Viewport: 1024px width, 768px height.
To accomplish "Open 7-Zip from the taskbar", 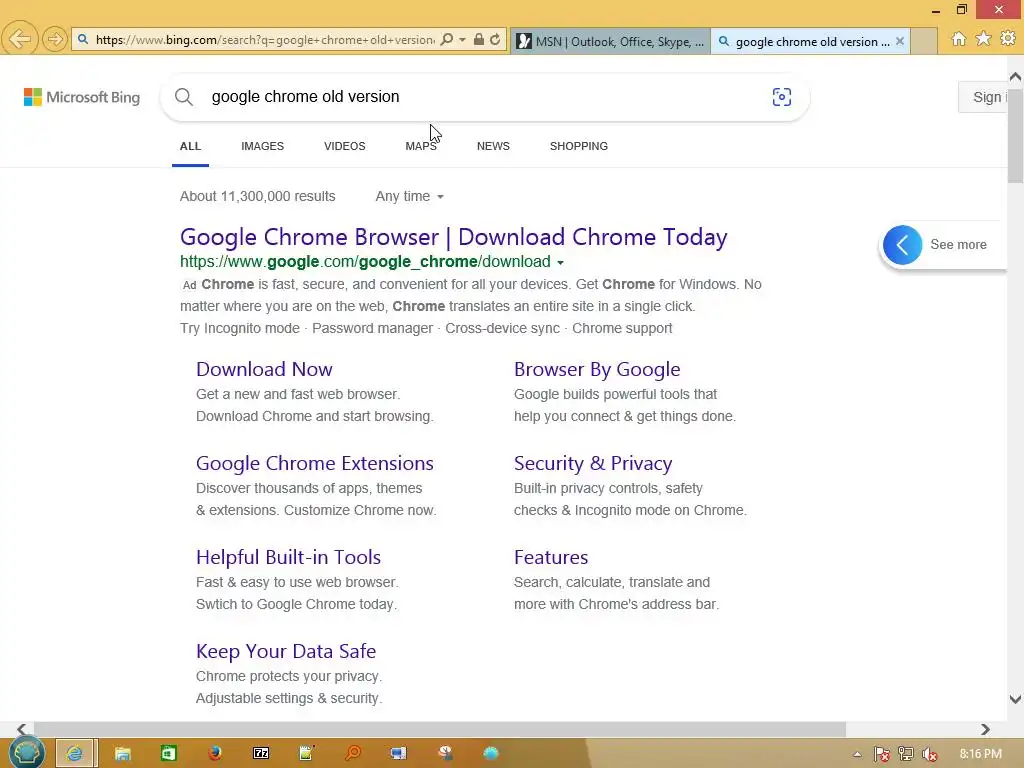I will 261,754.
